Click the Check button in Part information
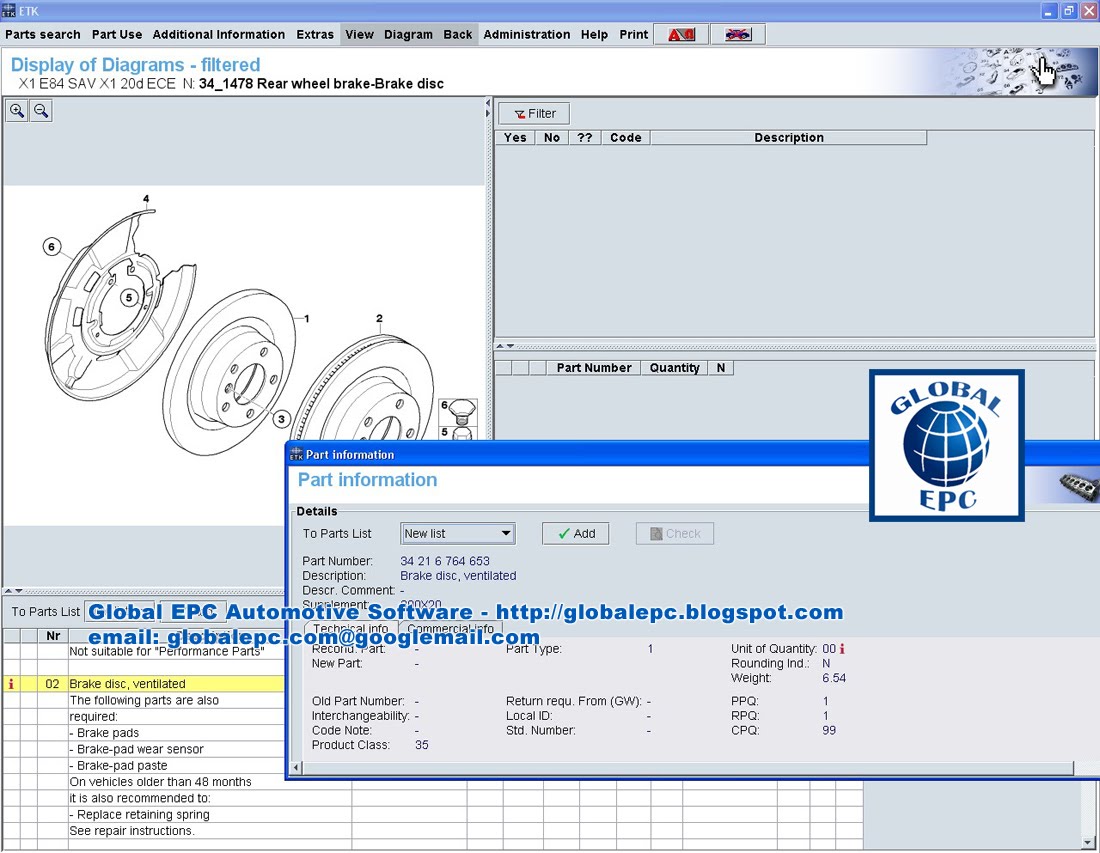1100x853 pixels. pyautogui.click(x=675, y=534)
